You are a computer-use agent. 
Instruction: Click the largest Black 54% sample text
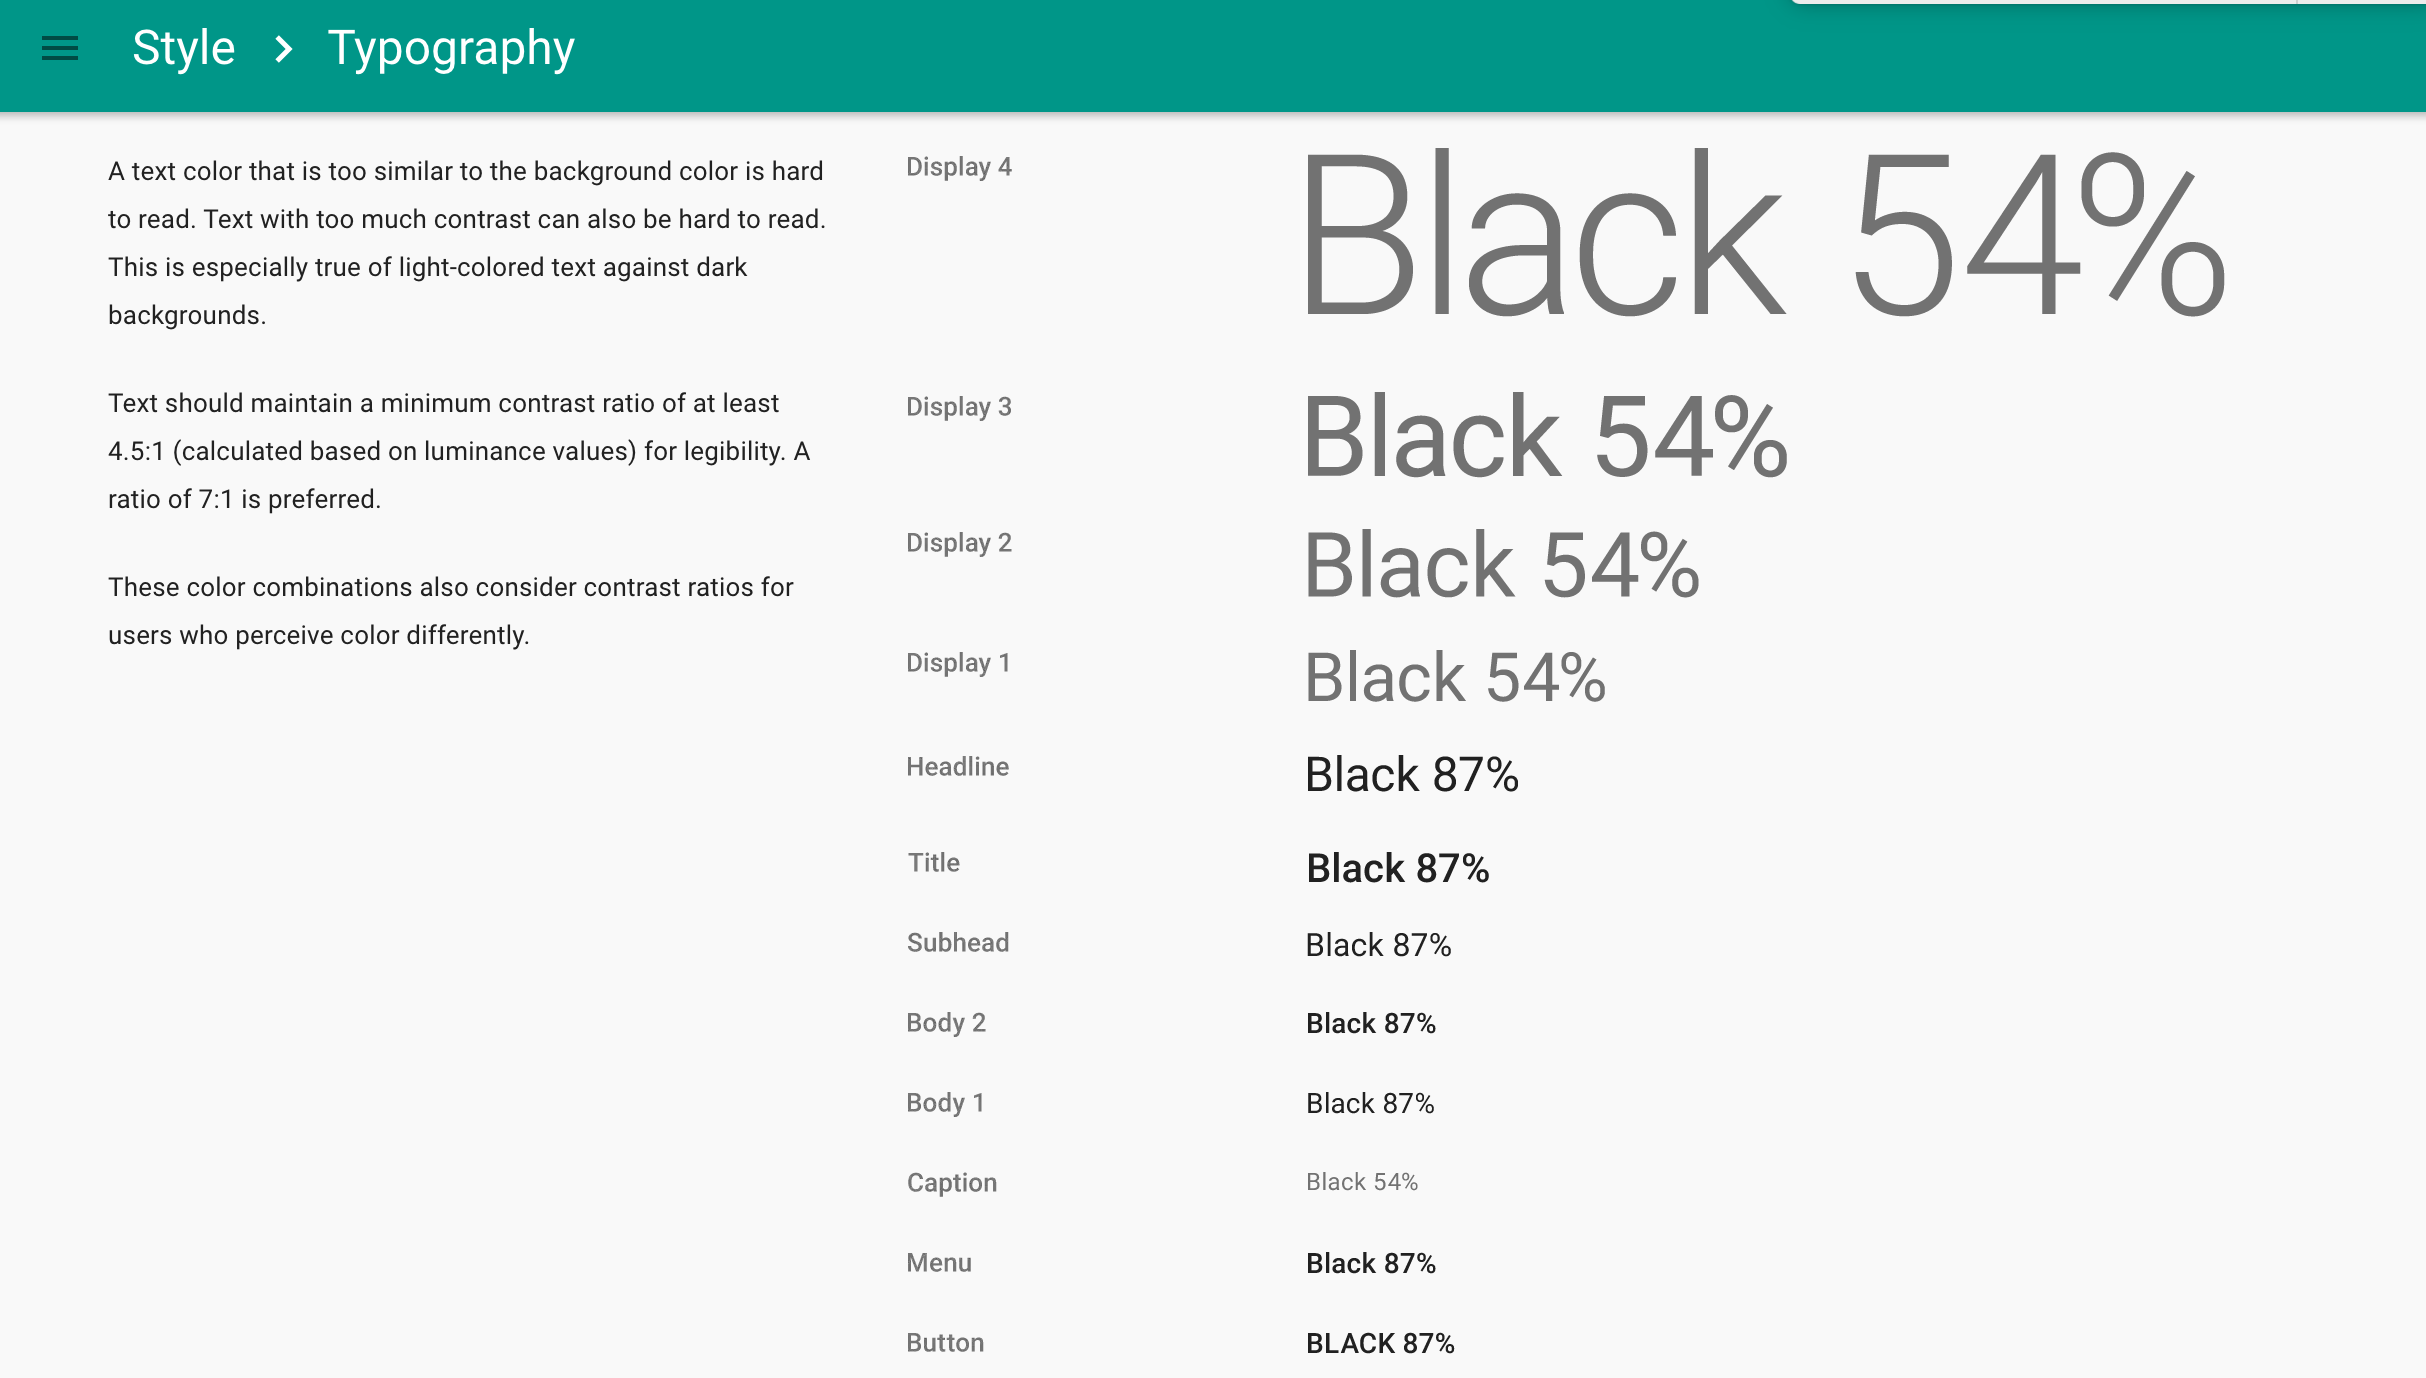(x=1764, y=235)
